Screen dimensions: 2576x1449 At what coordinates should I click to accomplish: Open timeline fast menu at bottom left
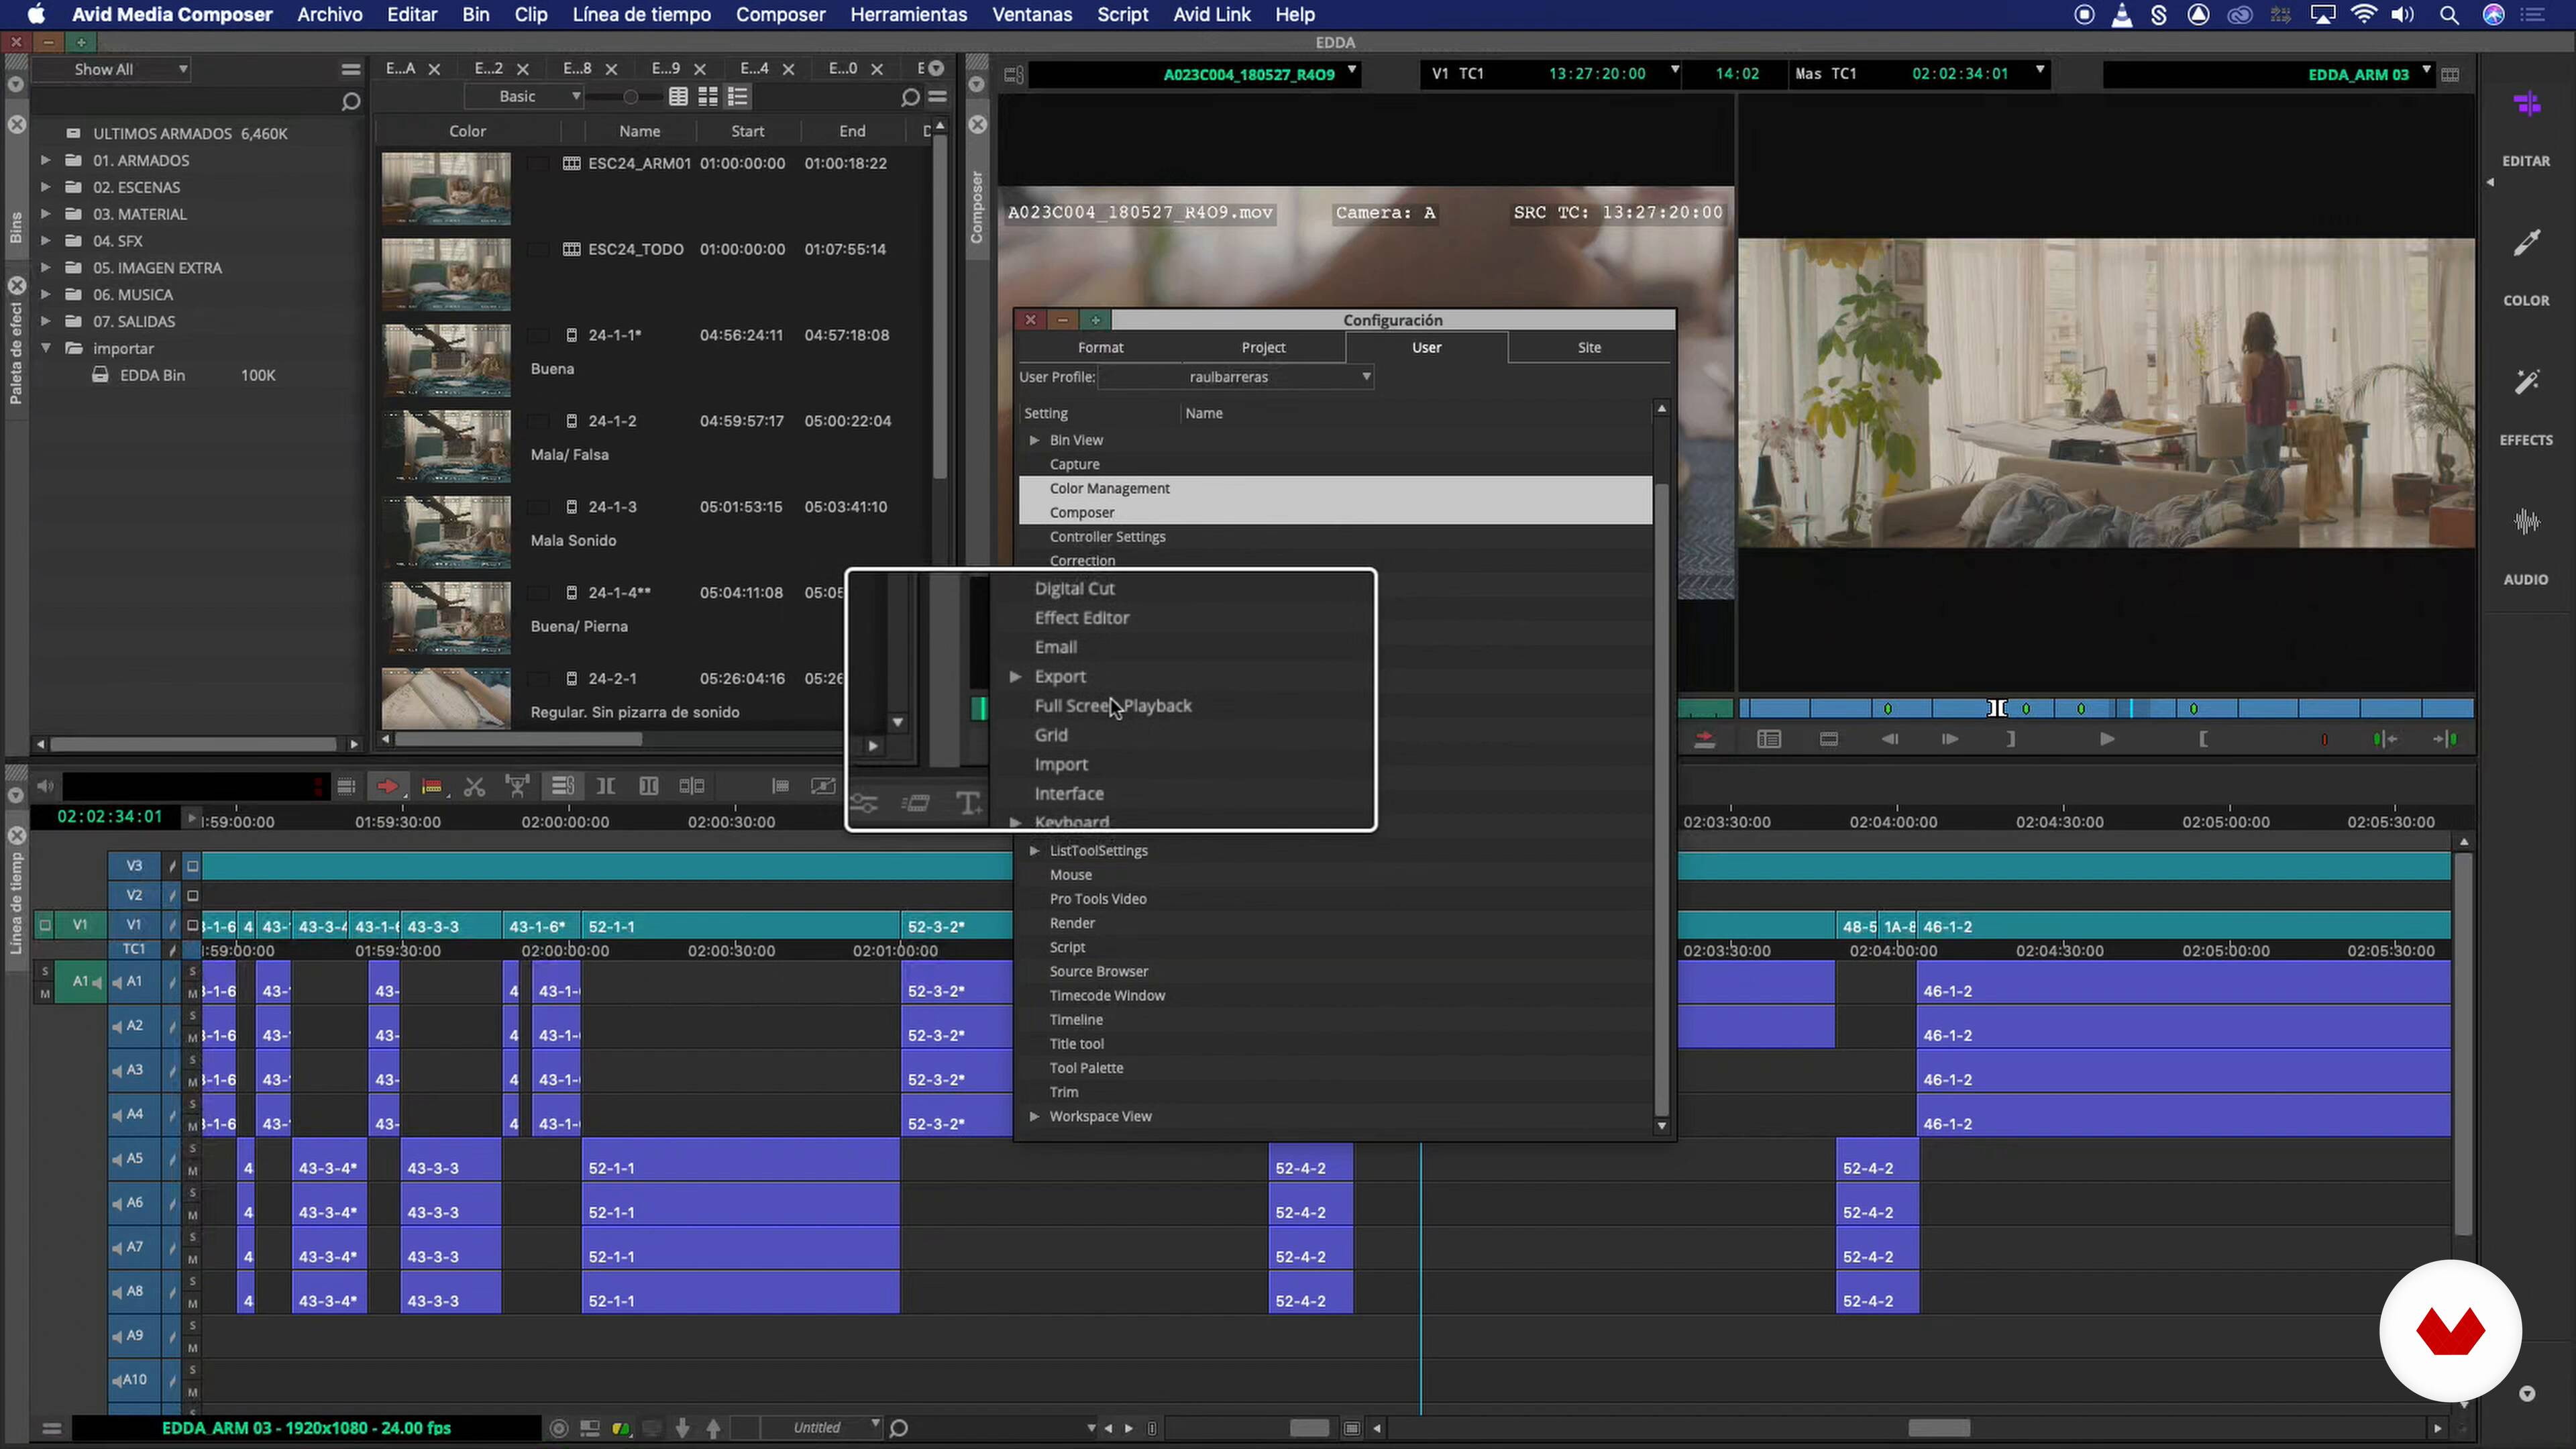52,1428
